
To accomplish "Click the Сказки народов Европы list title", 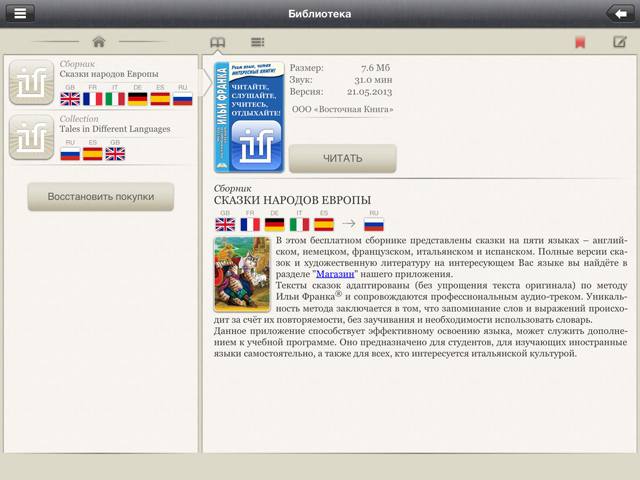I will pos(109,74).
